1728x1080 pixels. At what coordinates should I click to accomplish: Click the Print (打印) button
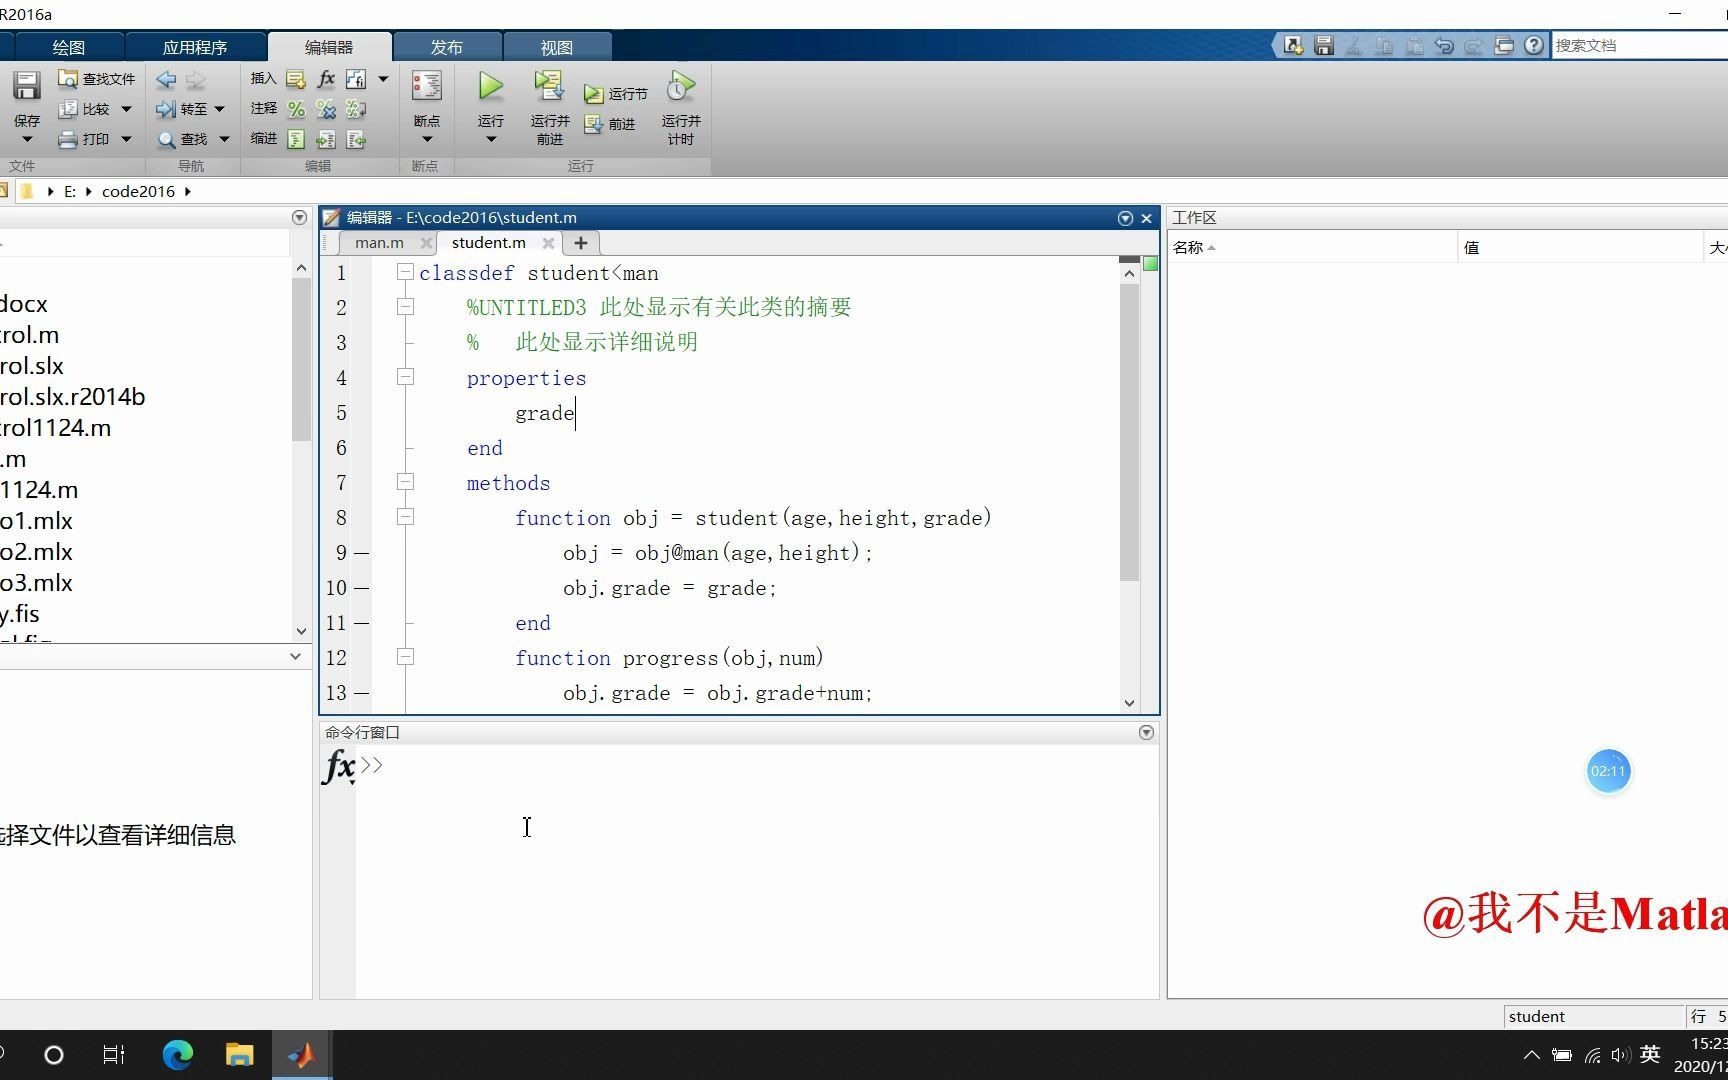[84, 139]
